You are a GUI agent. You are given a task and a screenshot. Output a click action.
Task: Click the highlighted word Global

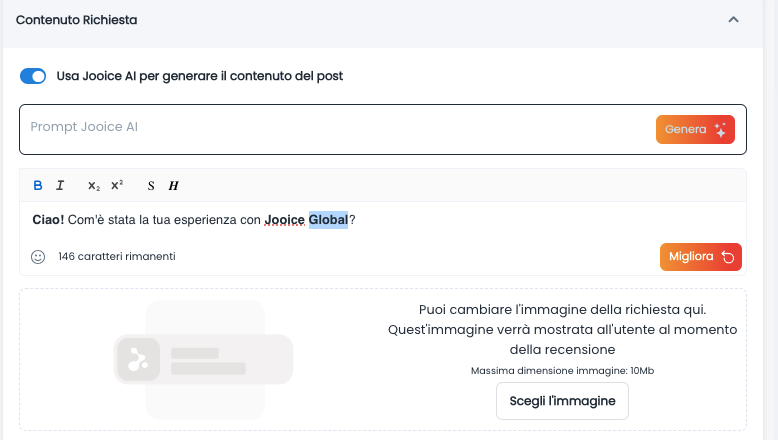(x=328, y=220)
